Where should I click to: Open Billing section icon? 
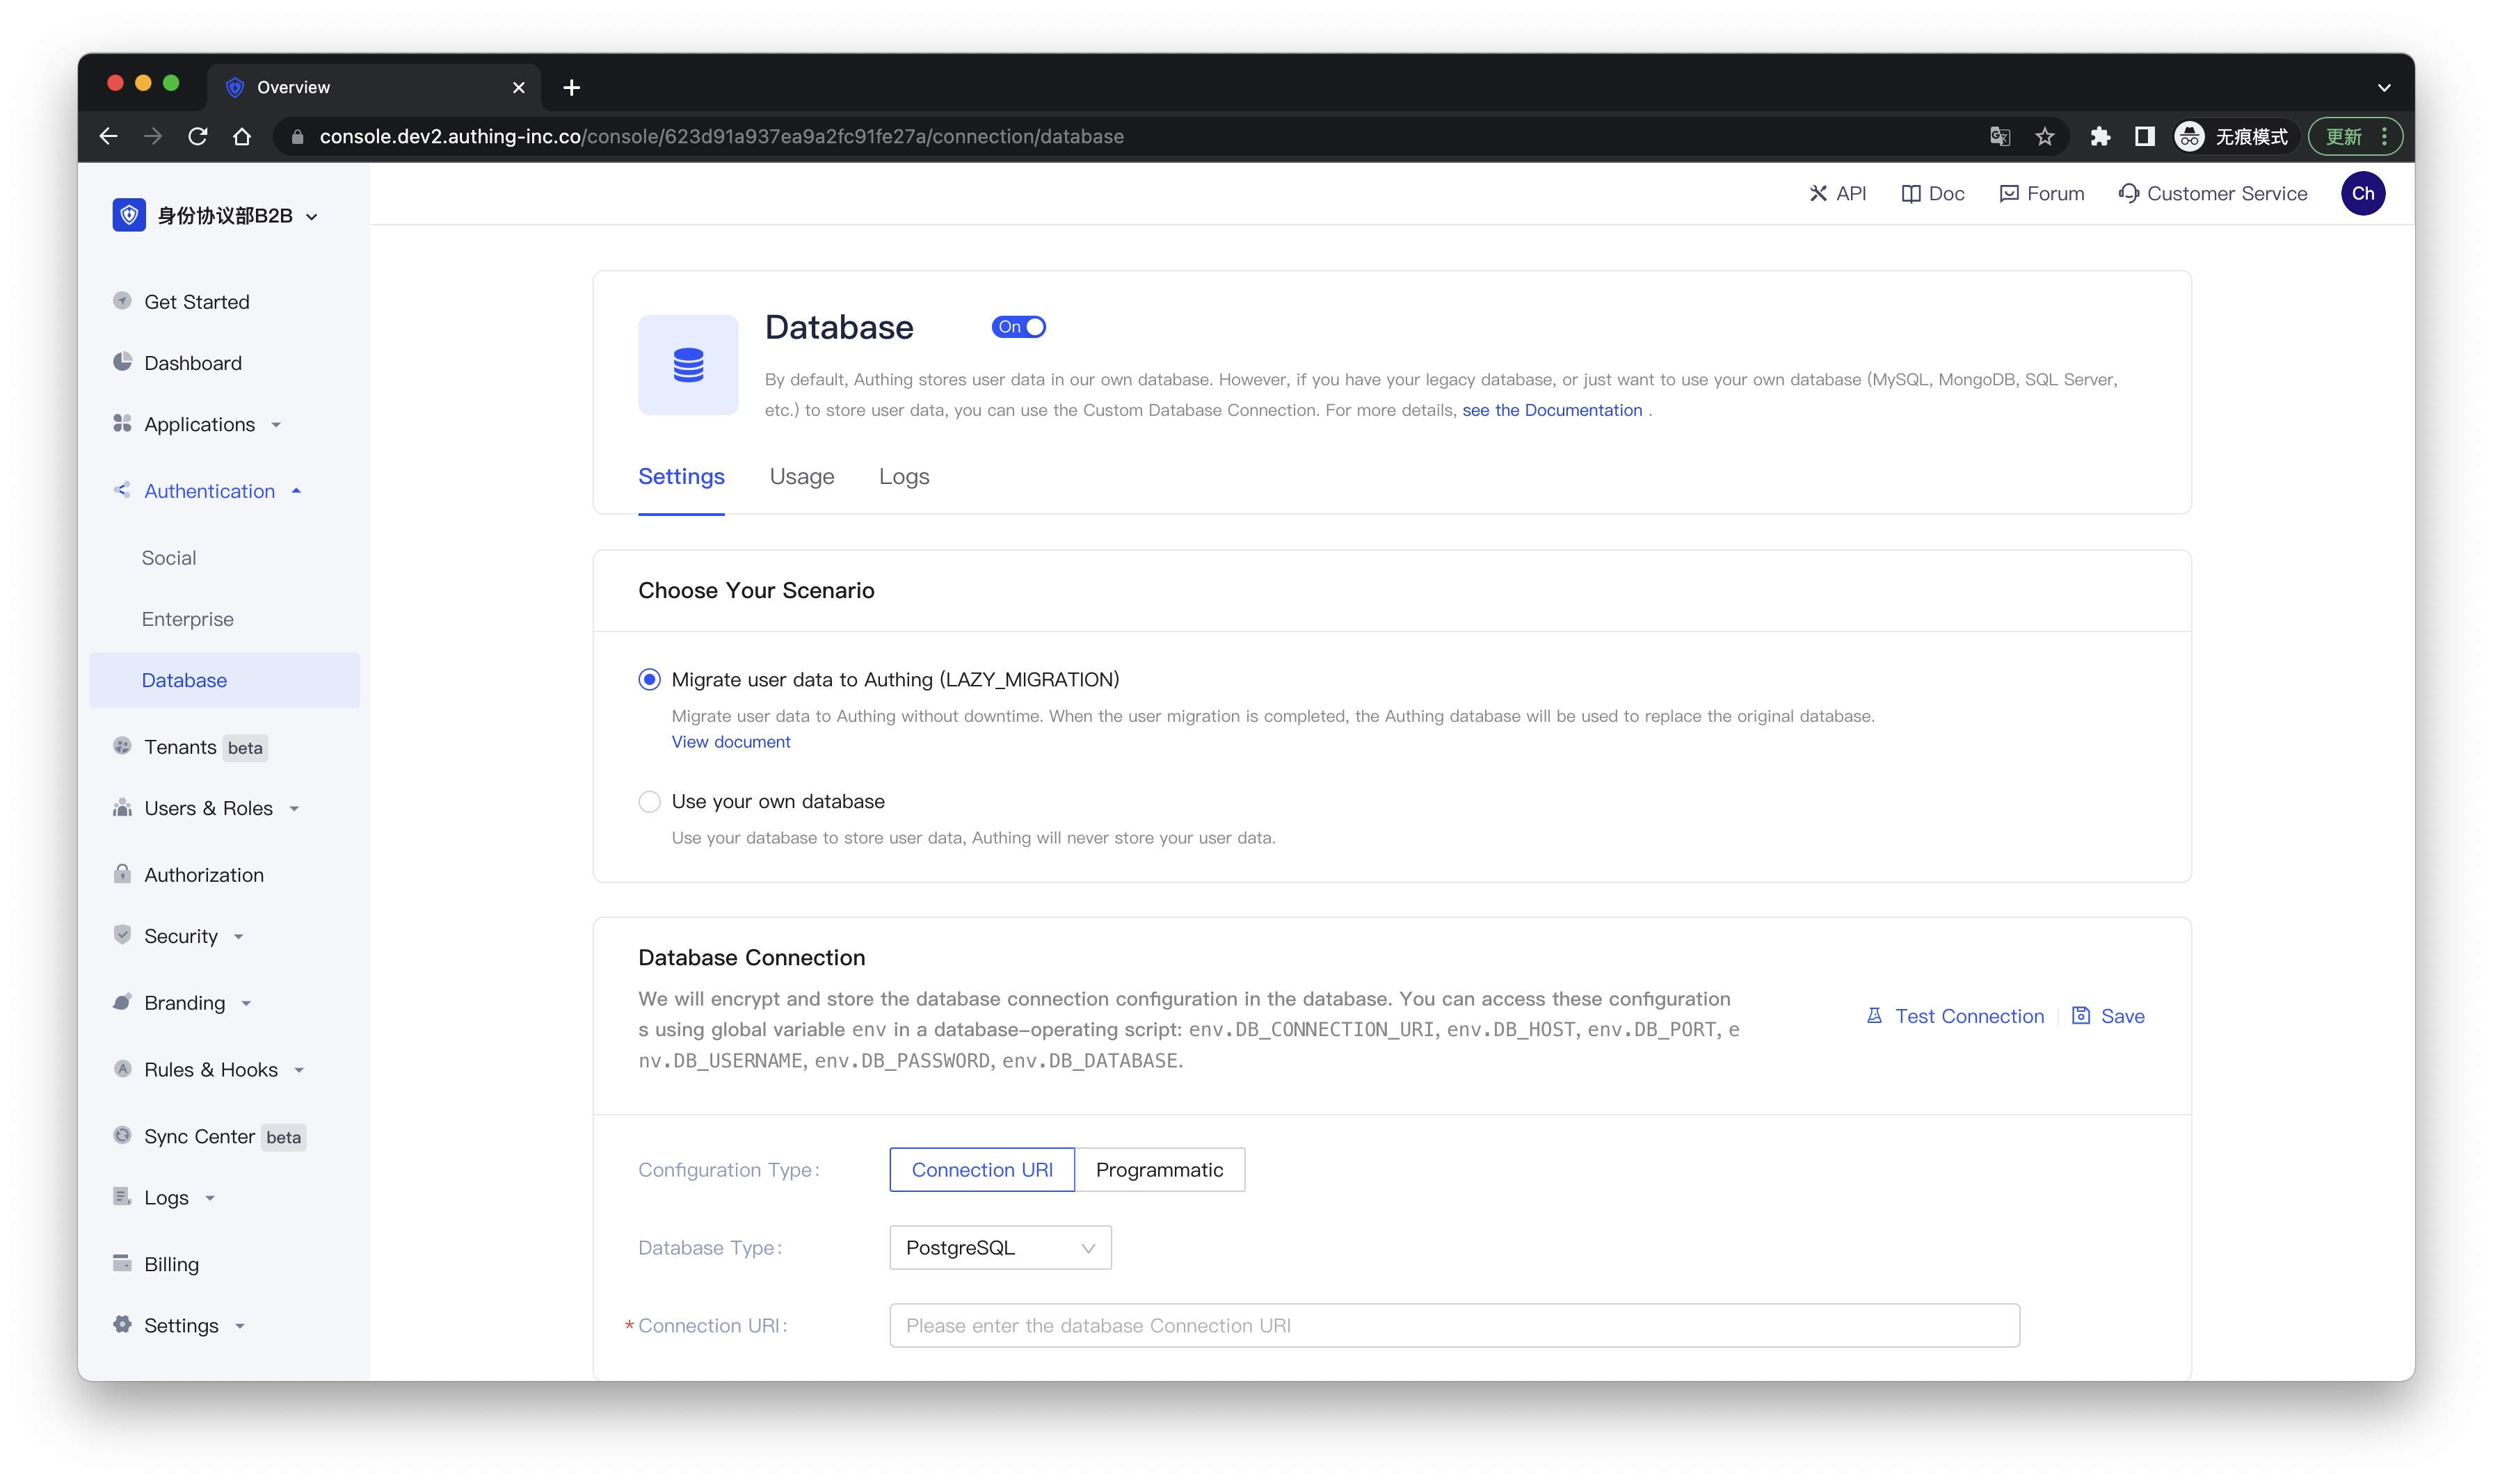[x=124, y=1261]
